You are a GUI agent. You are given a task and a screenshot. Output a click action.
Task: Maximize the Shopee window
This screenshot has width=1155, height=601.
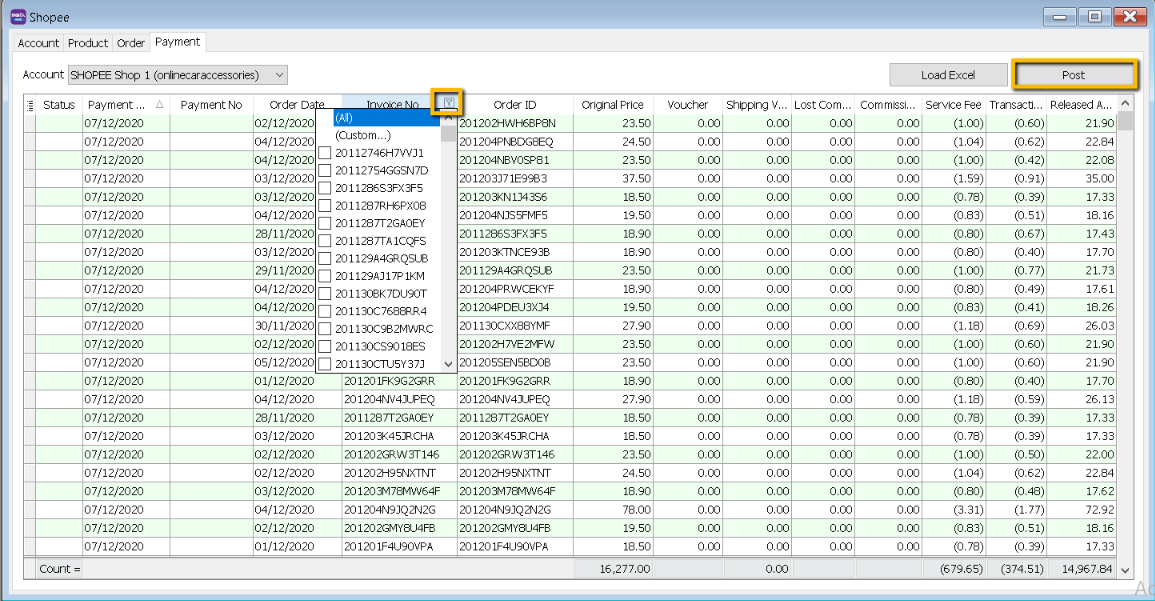pos(1096,16)
